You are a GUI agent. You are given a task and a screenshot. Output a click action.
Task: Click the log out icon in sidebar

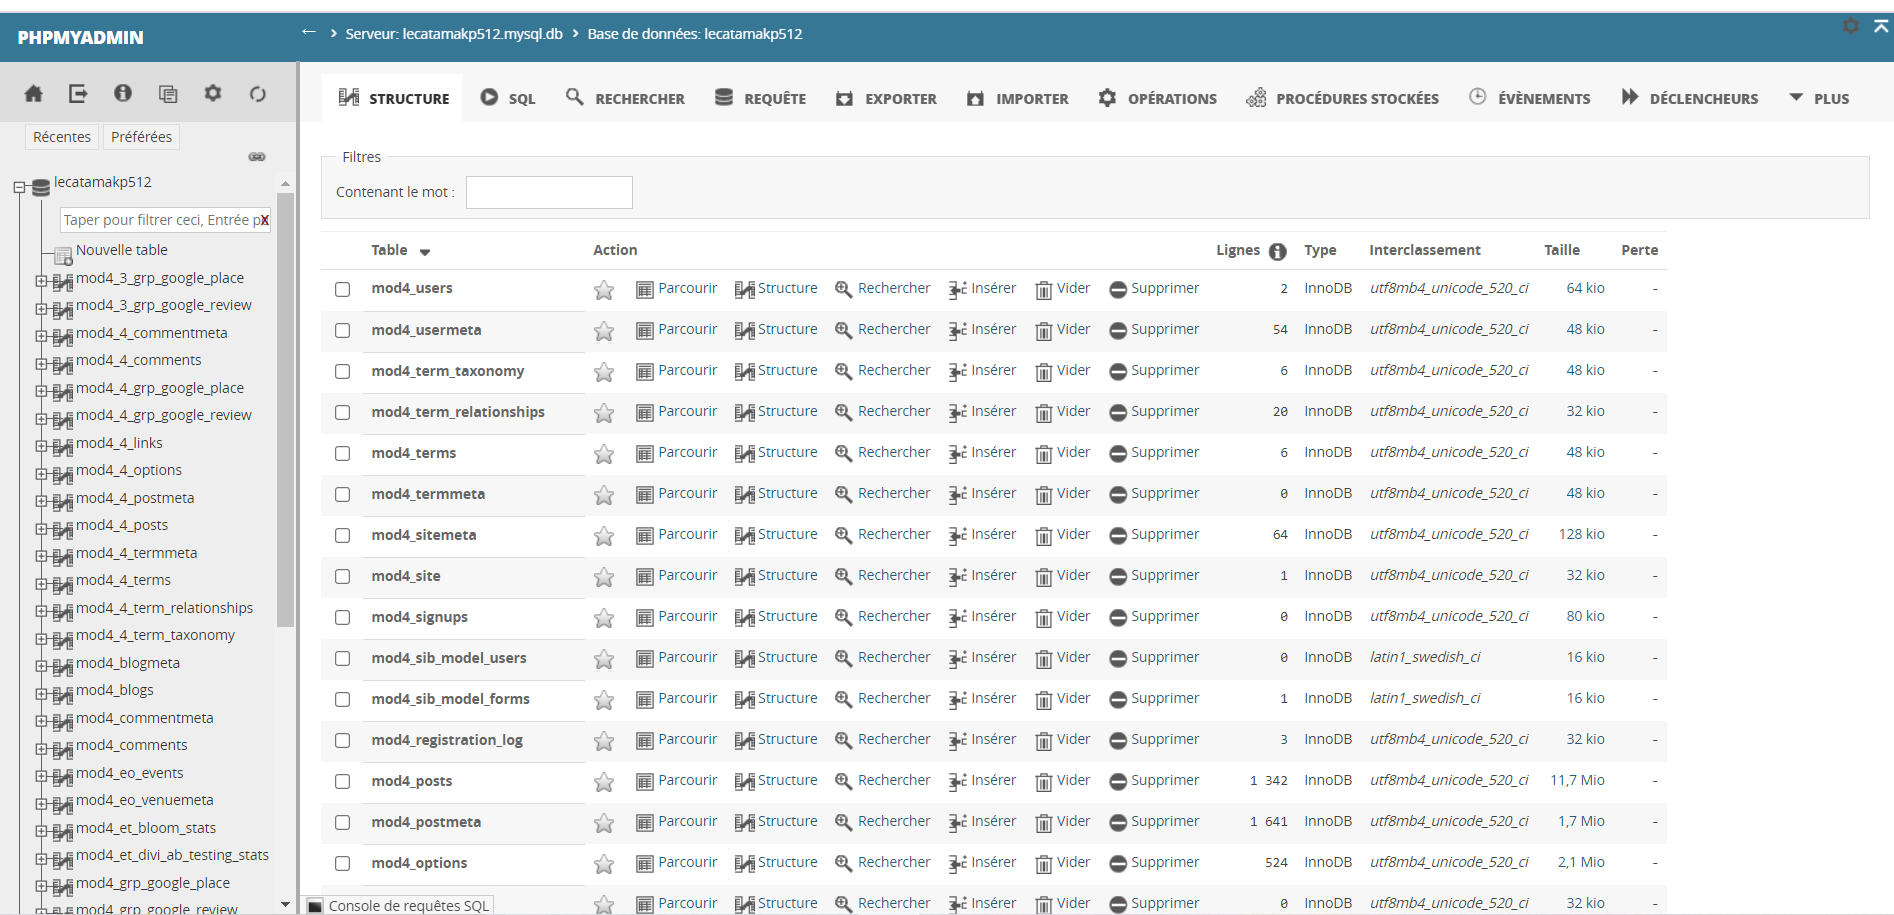point(78,94)
